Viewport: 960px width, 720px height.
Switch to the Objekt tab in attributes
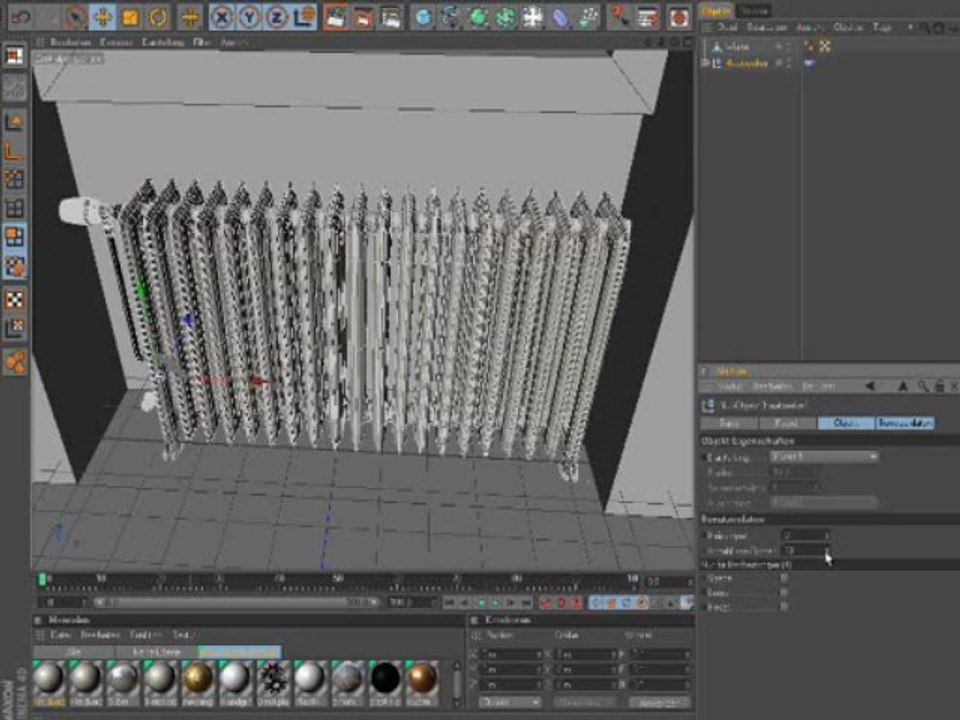[845, 423]
